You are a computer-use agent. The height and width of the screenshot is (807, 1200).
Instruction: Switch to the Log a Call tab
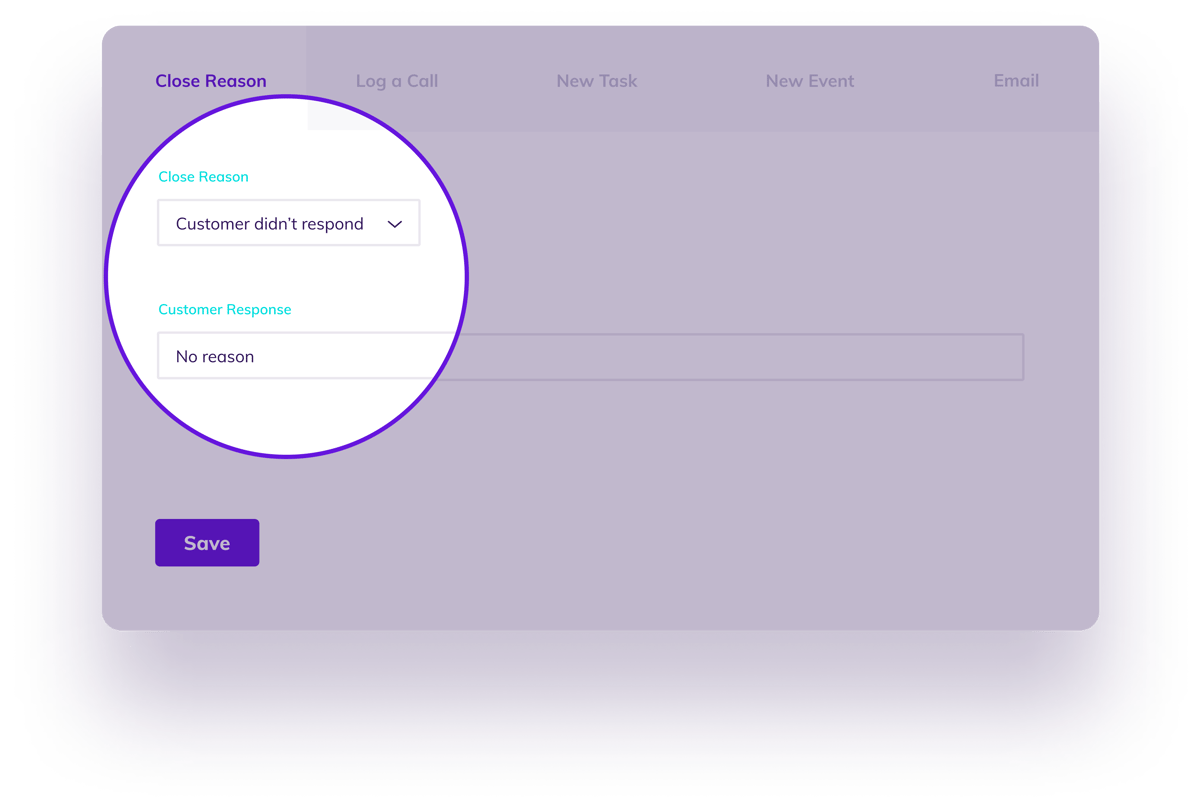tap(397, 81)
